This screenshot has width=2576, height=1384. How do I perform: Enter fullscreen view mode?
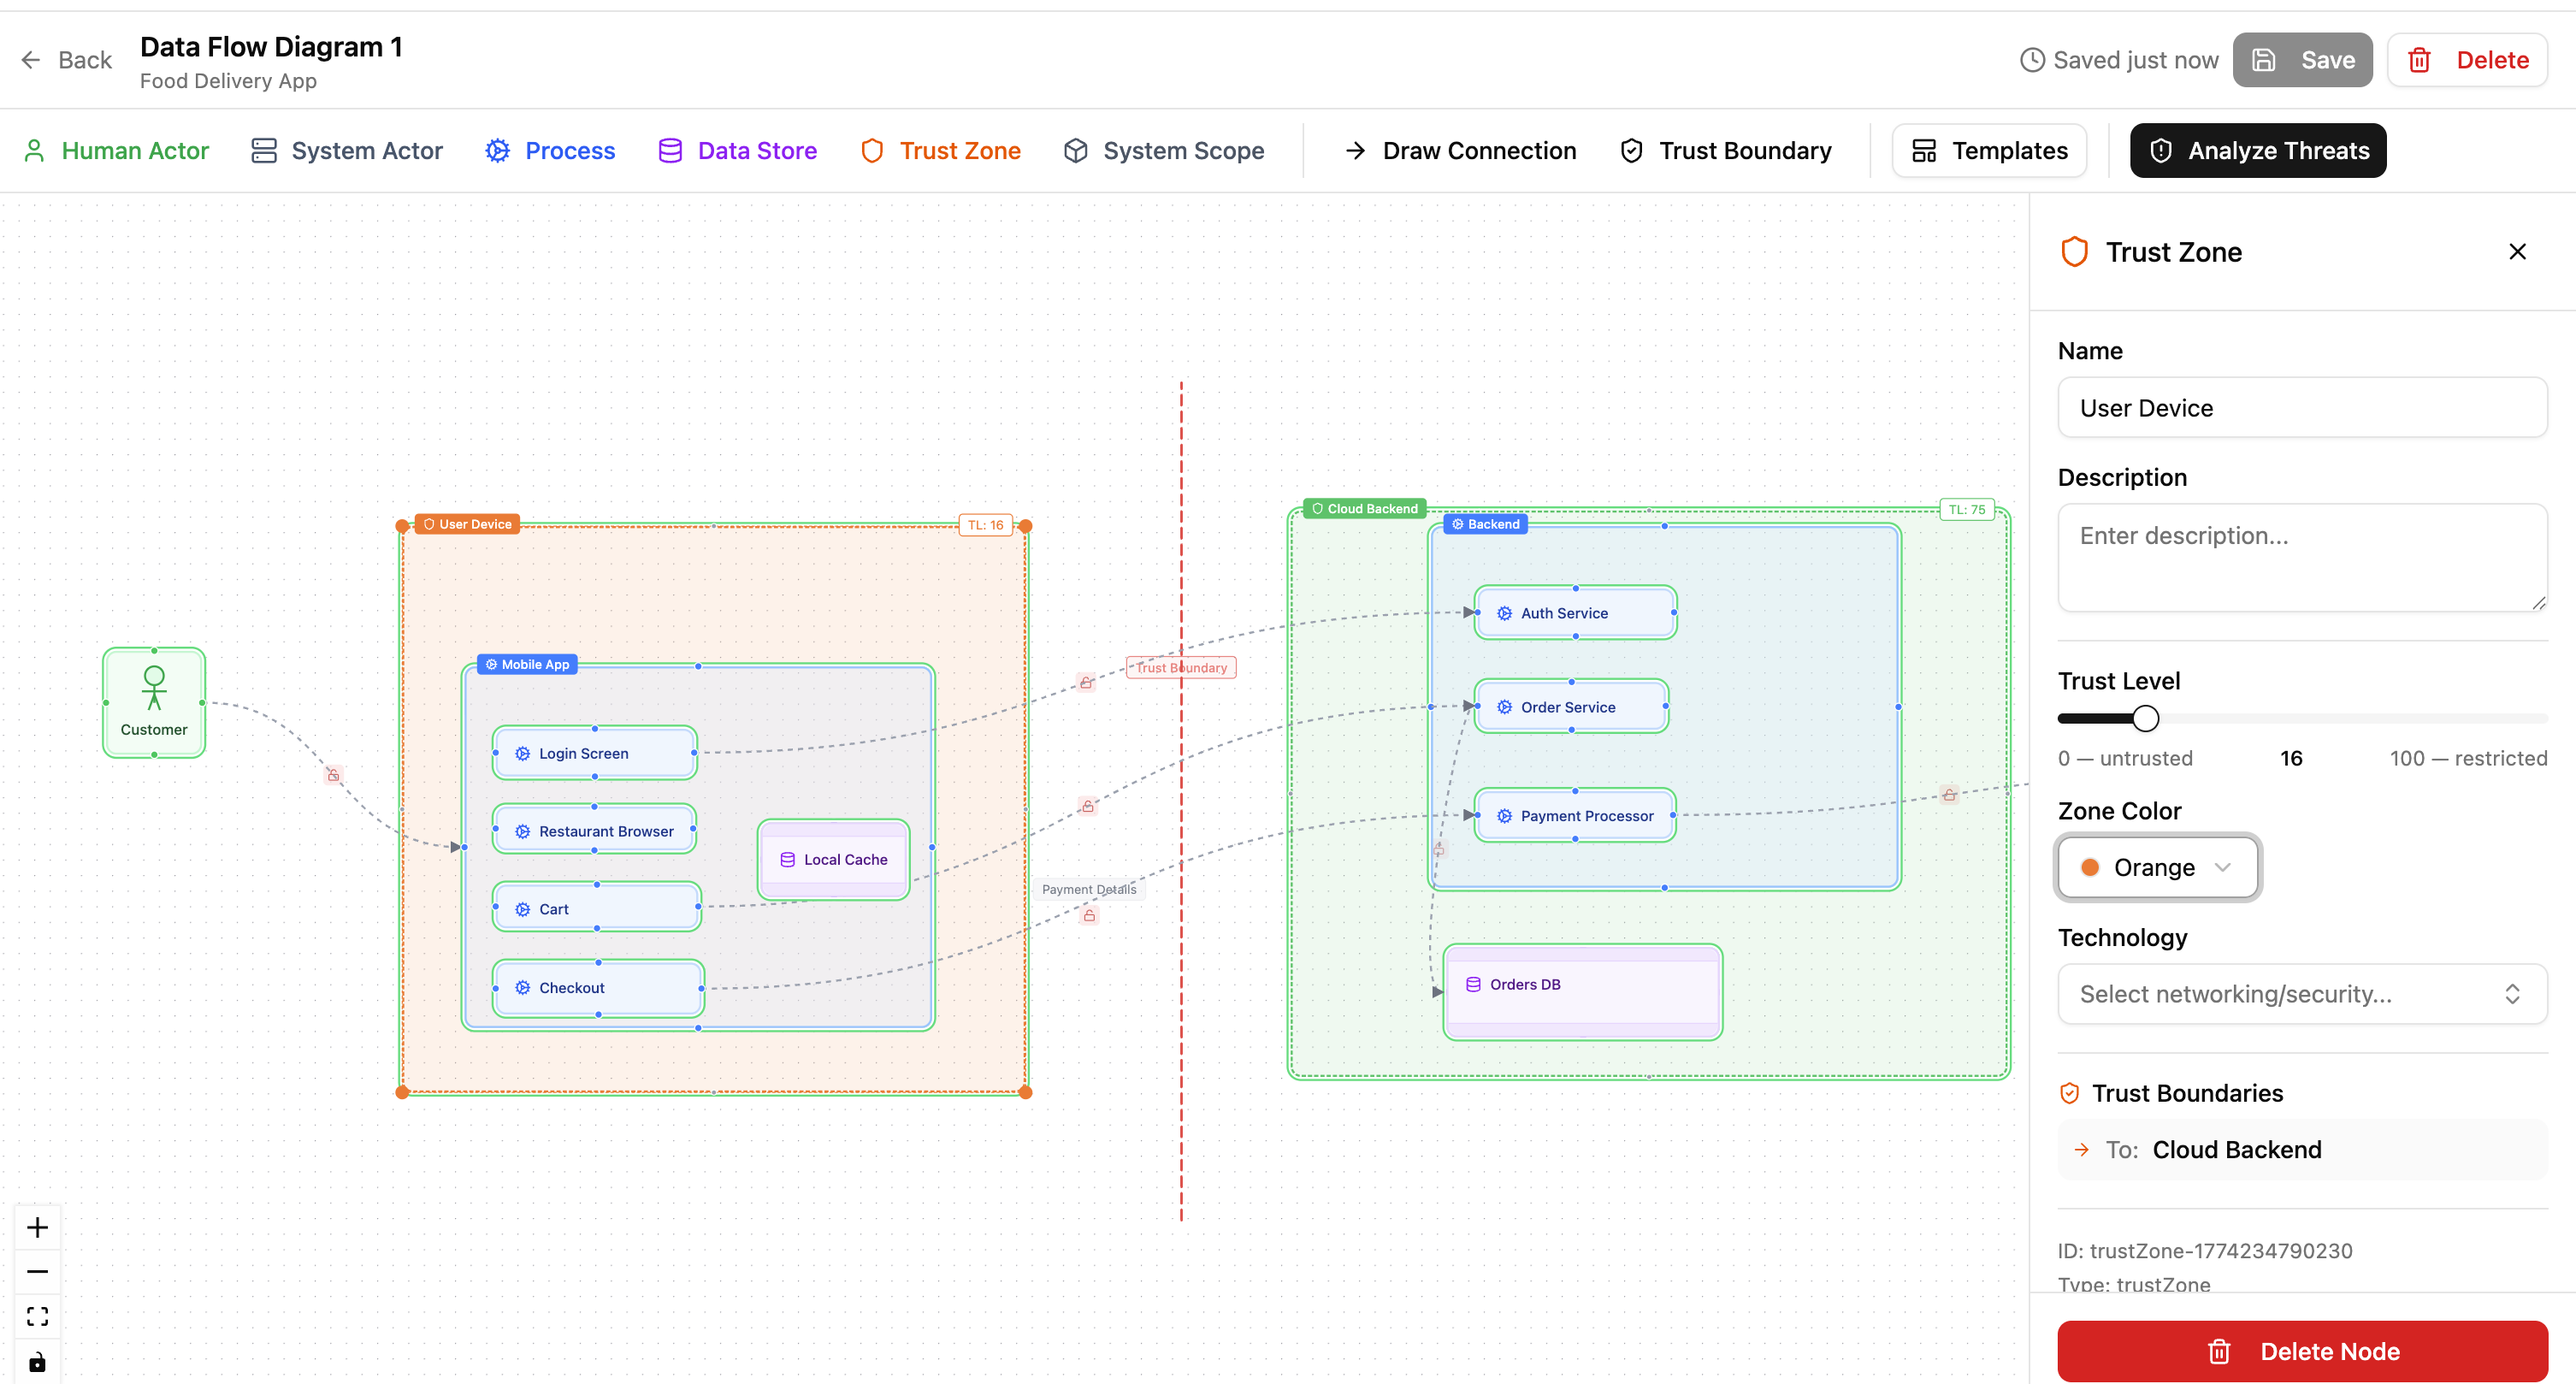point(37,1316)
